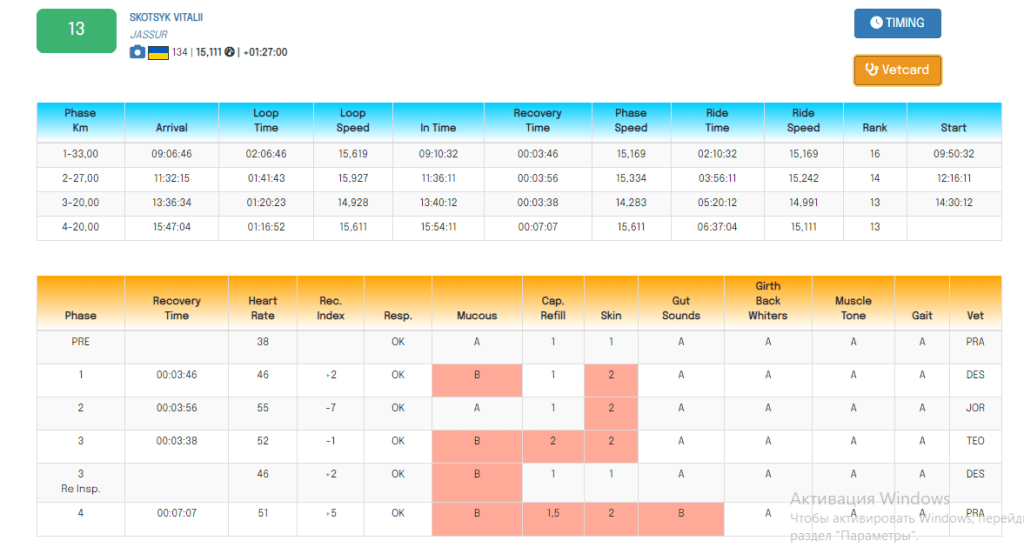The height and width of the screenshot is (554, 1024).
Task: Click arrival time 09:06:46 cell
Action: [172, 155]
